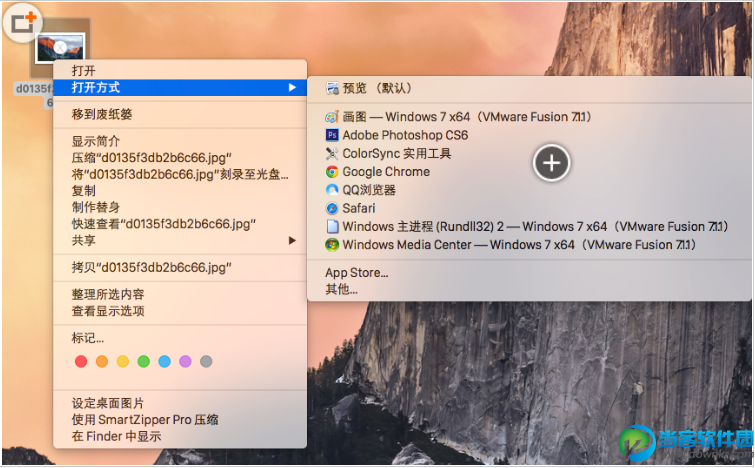The image size is (755, 468).
Task: Click the Adobe Photoshop CS6 Ps icon
Action: coord(332,135)
